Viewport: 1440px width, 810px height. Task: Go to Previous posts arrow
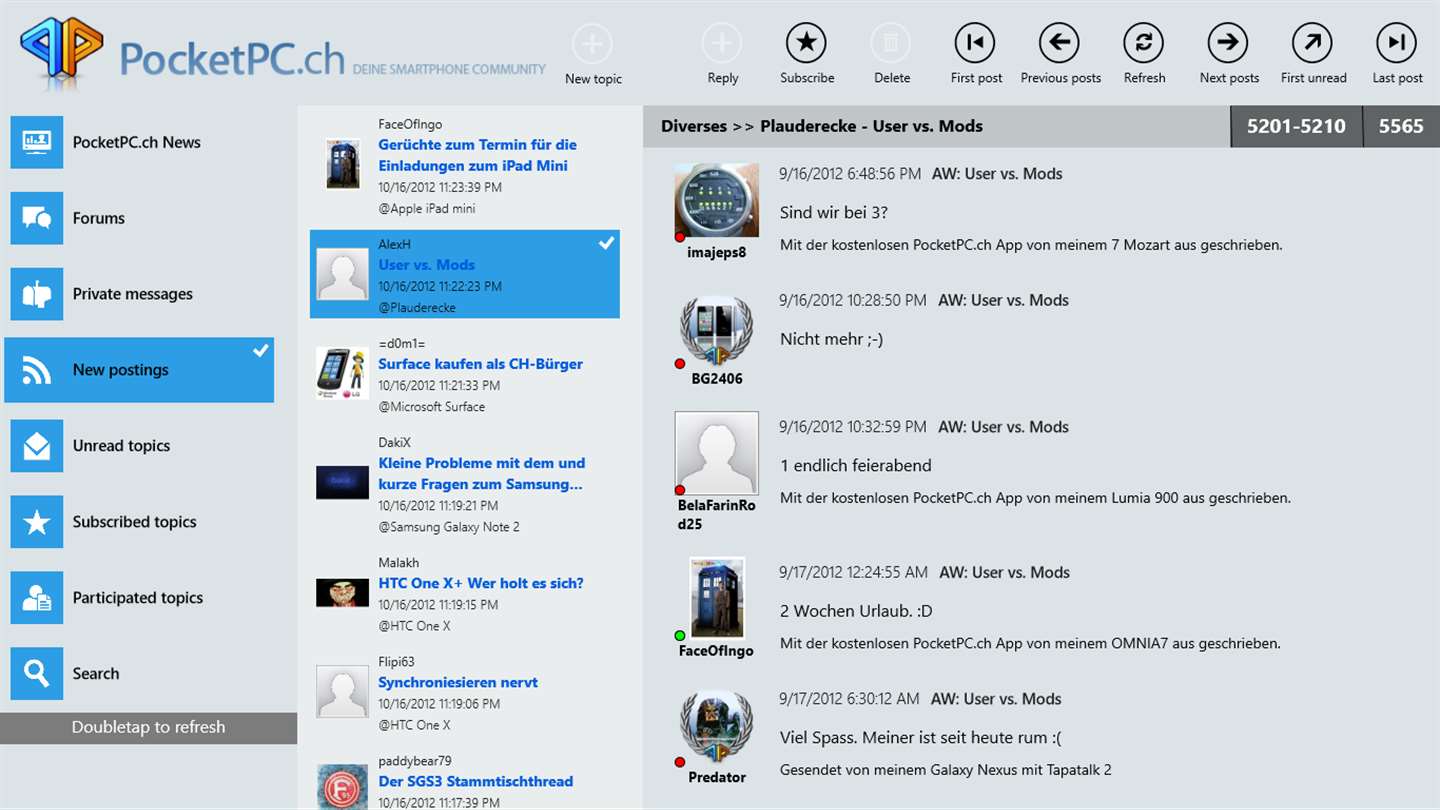pyautogui.click(x=1059, y=44)
